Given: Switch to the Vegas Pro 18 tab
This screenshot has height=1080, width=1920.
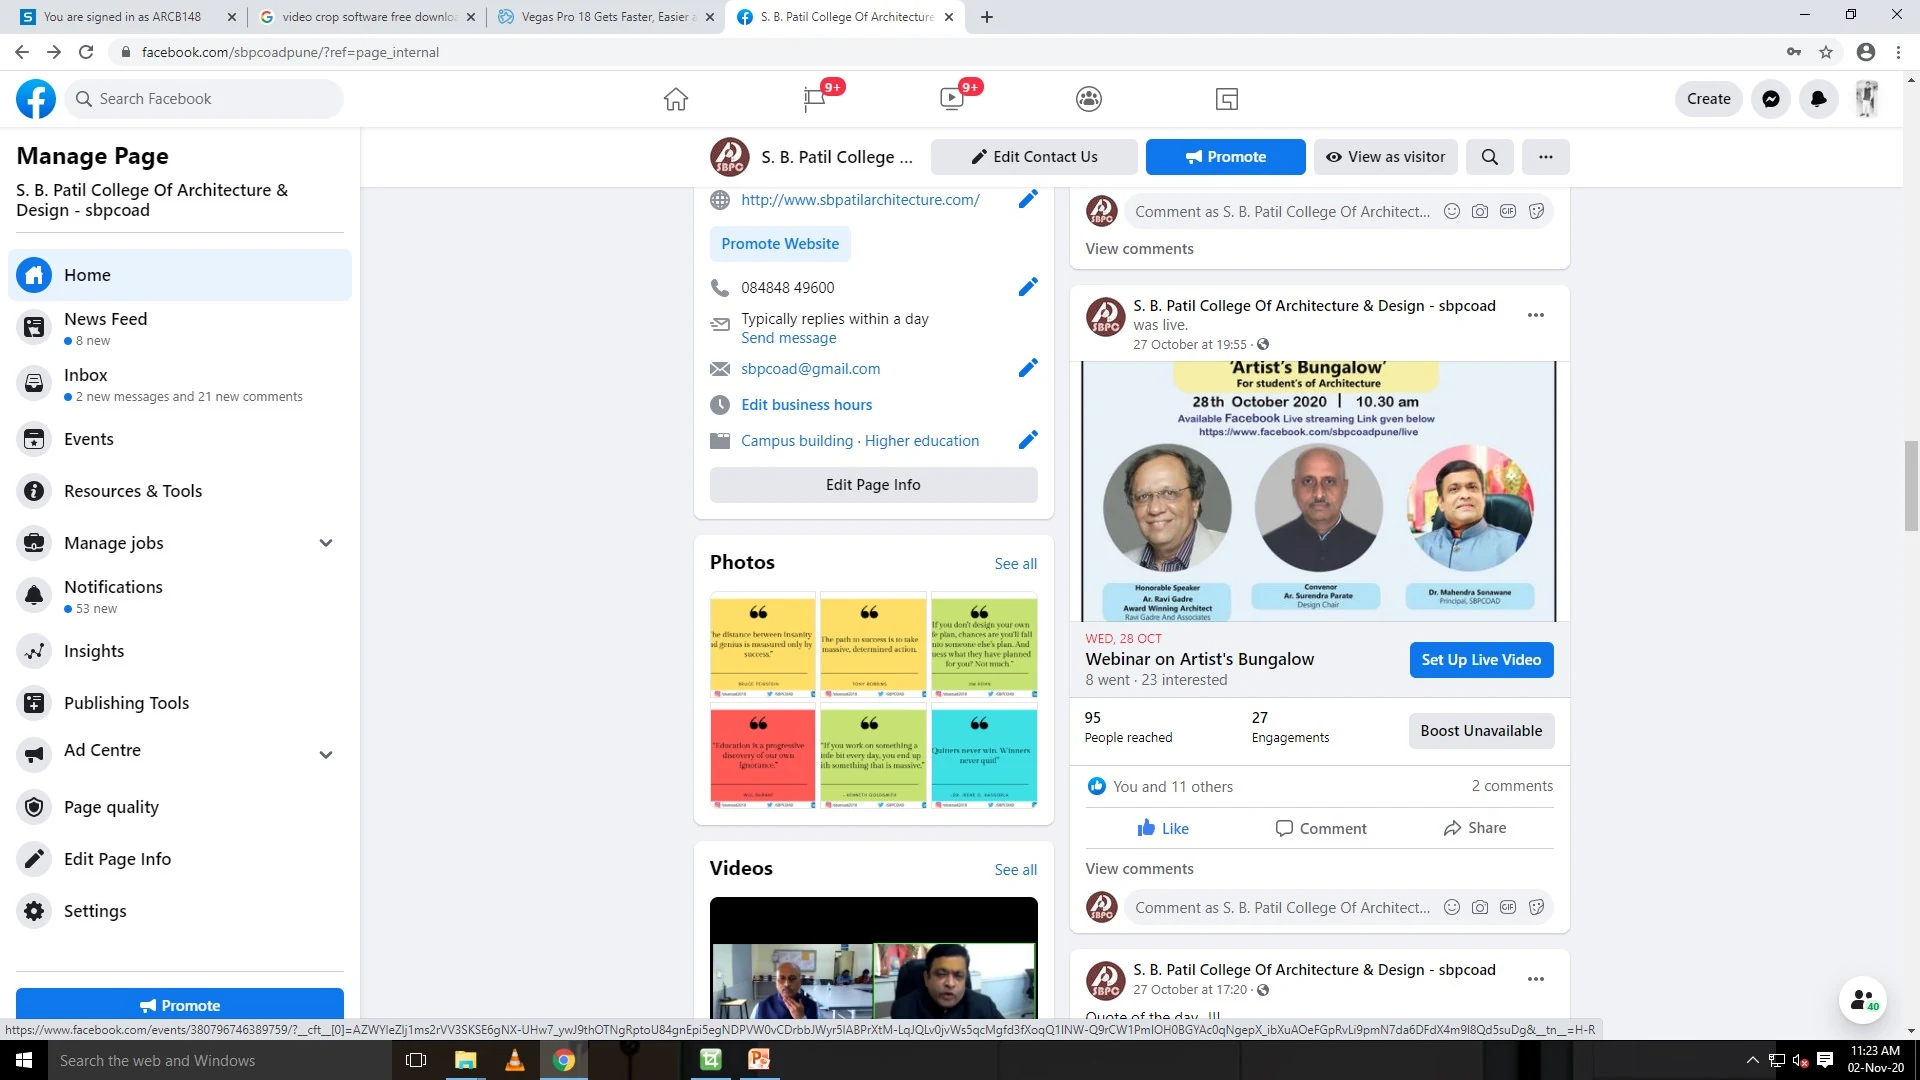Looking at the screenshot, I should point(606,17).
